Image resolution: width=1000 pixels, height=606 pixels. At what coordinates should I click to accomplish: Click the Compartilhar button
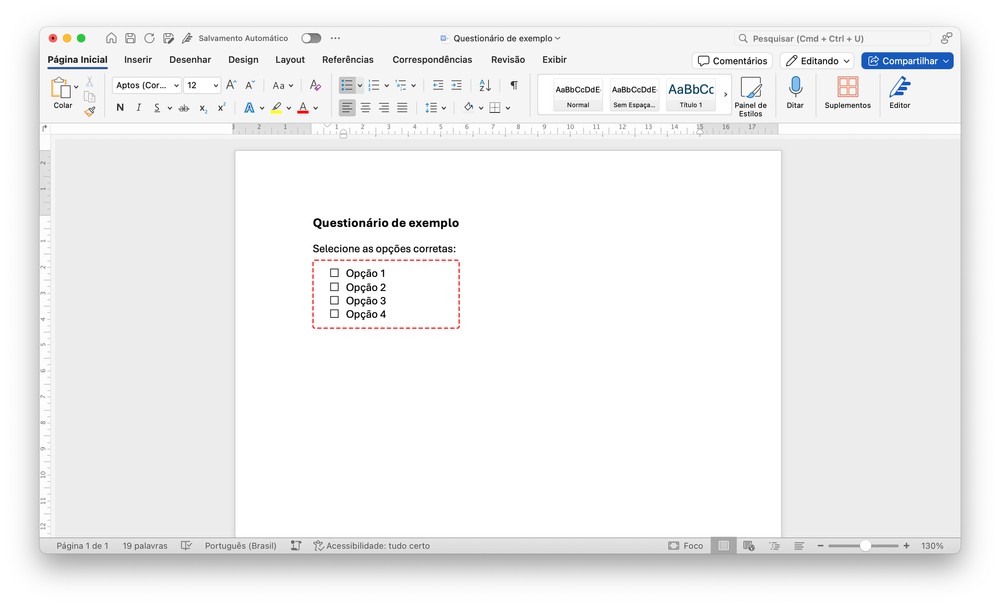pos(906,61)
